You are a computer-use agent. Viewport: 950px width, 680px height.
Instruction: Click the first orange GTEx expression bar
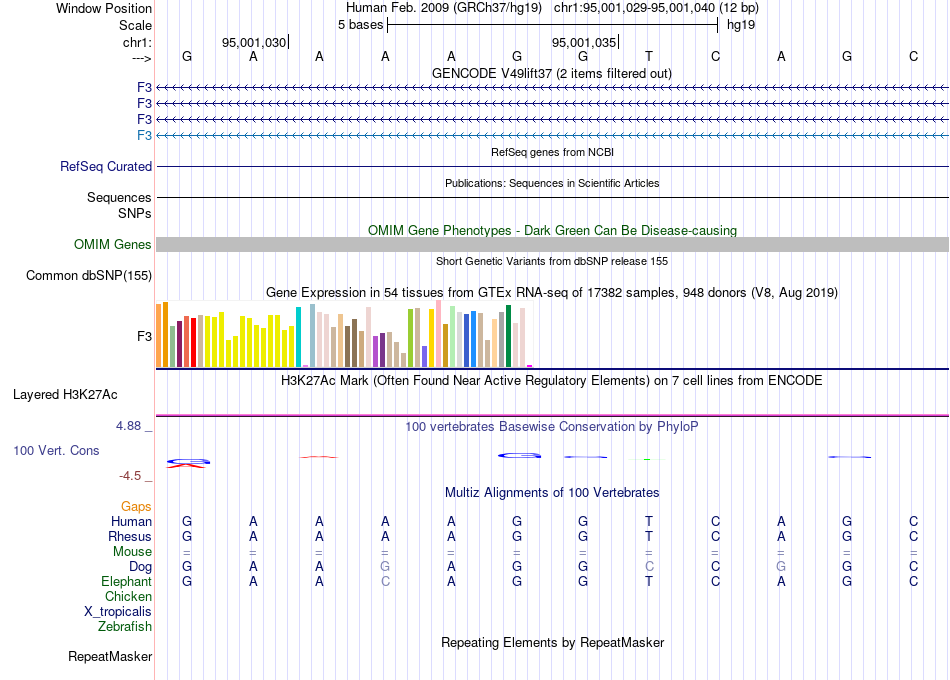pyautogui.click(x=159, y=335)
